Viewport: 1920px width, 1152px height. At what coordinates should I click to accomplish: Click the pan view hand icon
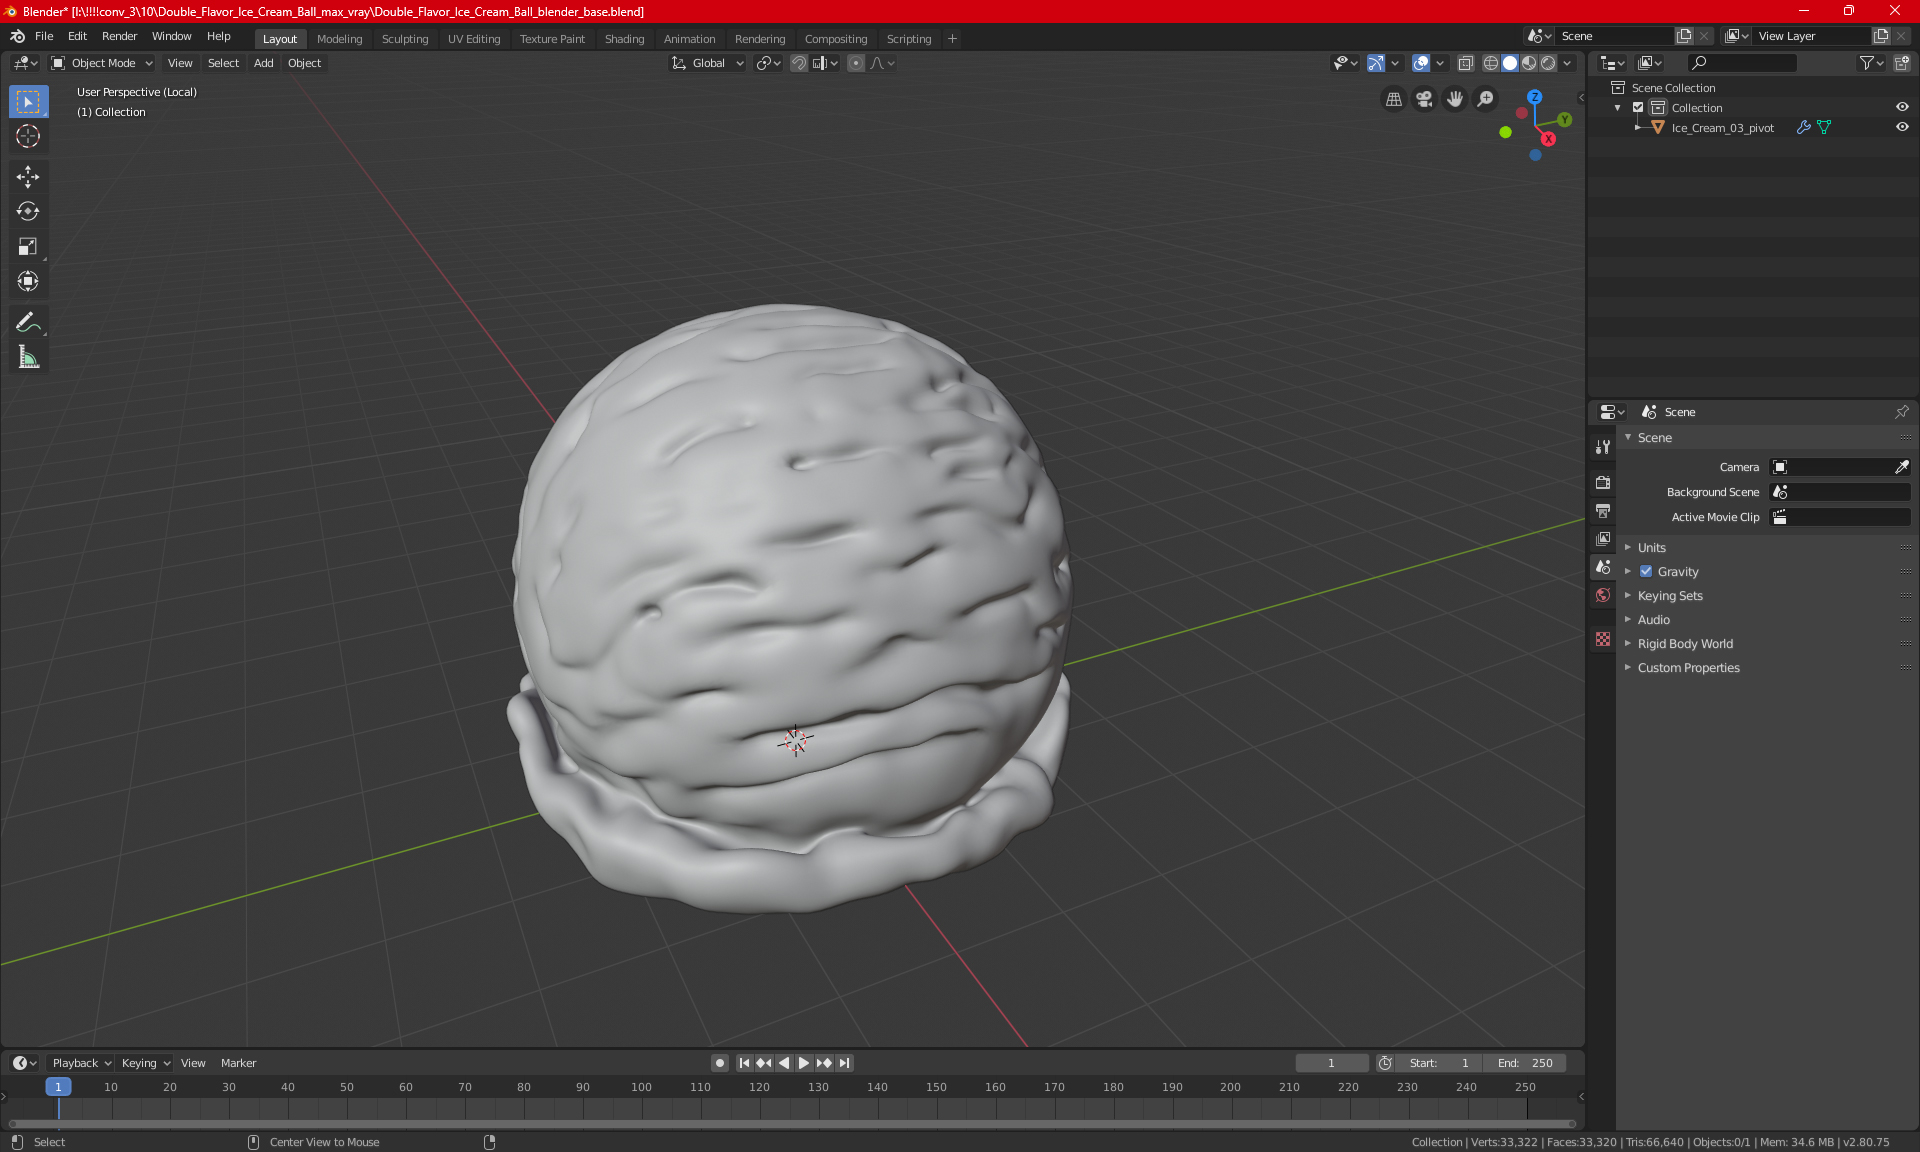coord(1455,99)
